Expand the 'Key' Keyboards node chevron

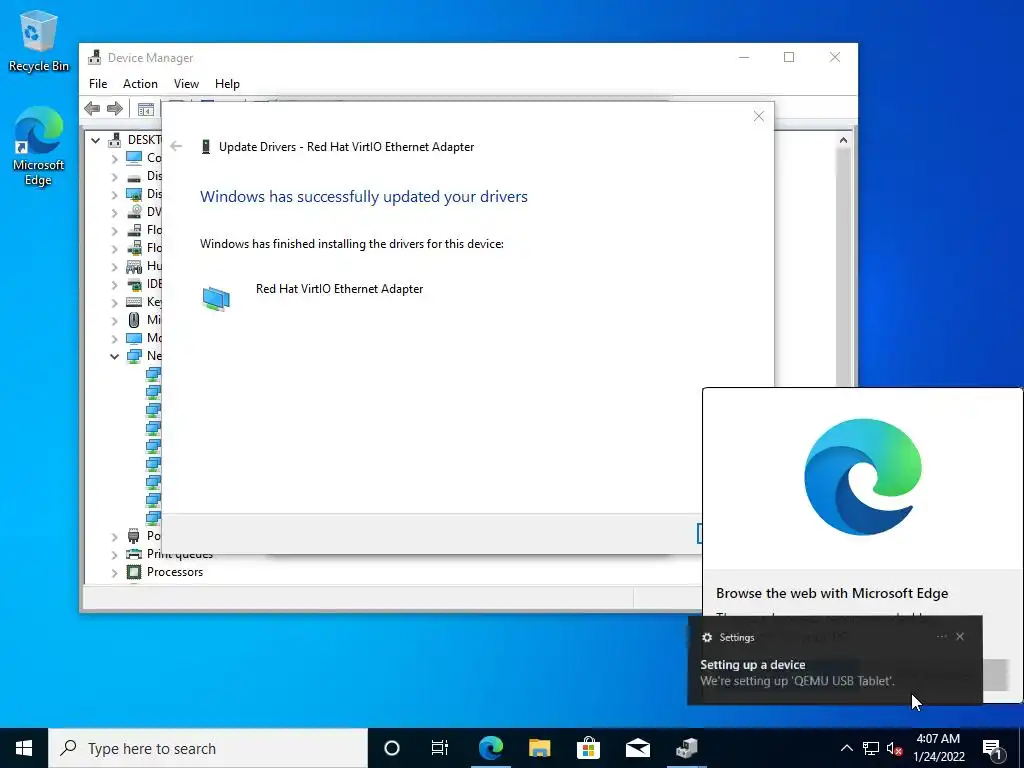[x=114, y=302]
